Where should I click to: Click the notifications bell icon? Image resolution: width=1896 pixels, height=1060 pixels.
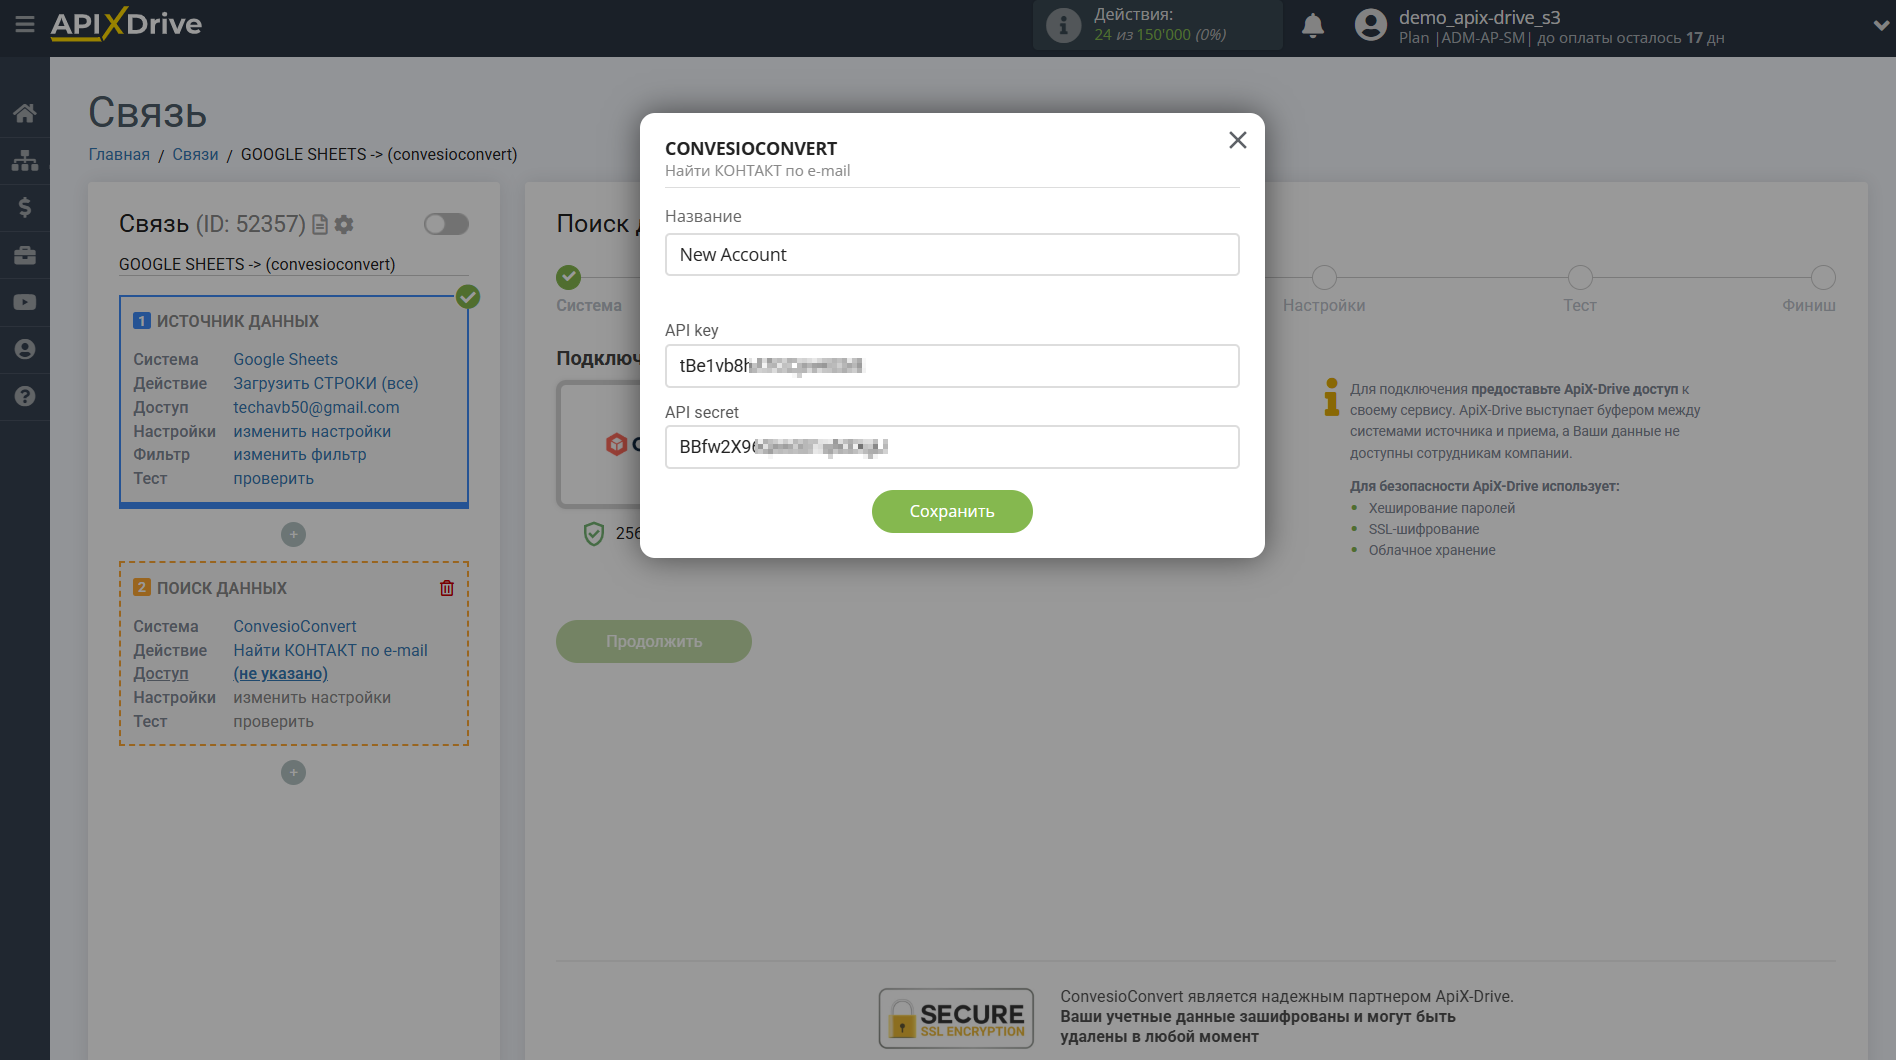tap(1312, 26)
